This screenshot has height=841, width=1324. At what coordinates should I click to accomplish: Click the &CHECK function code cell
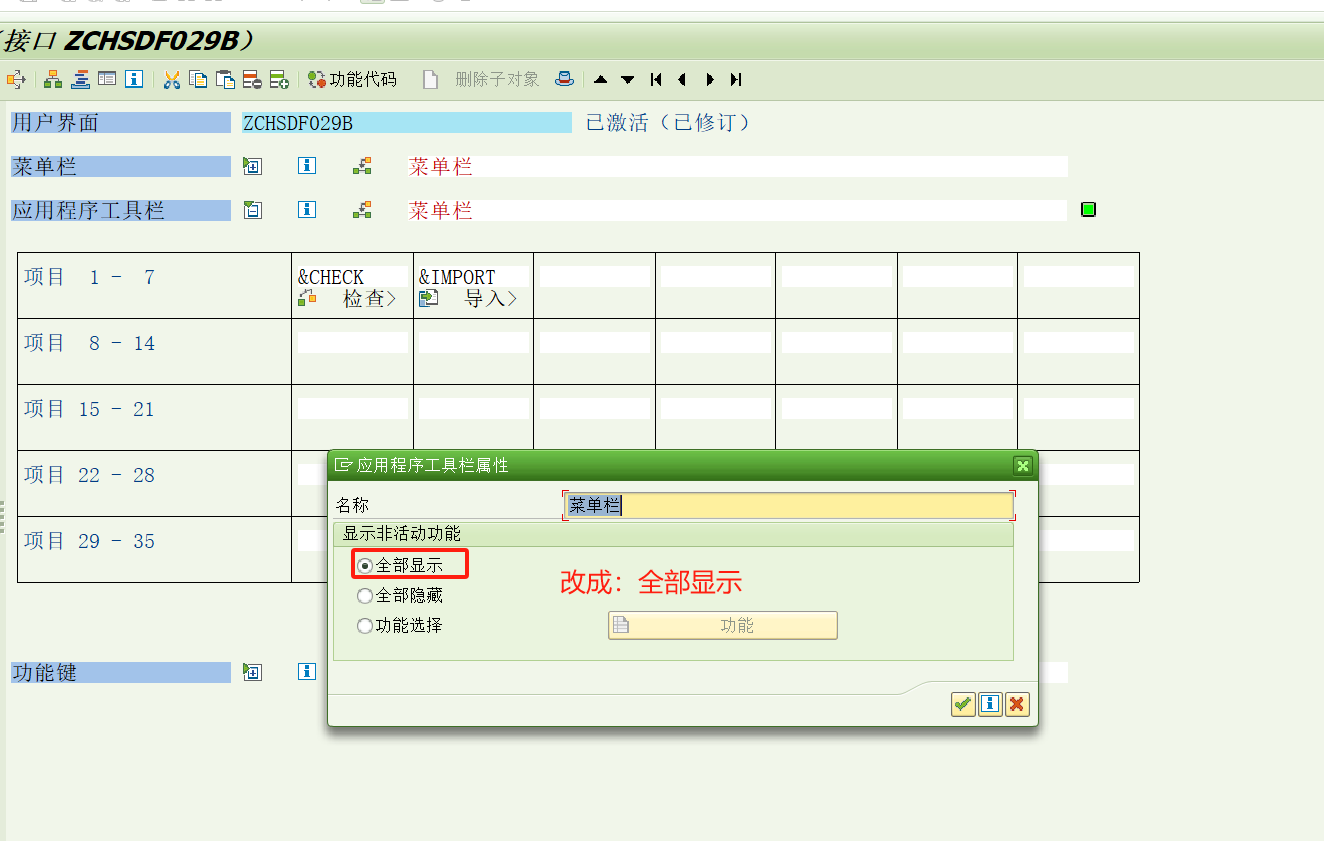coord(352,277)
